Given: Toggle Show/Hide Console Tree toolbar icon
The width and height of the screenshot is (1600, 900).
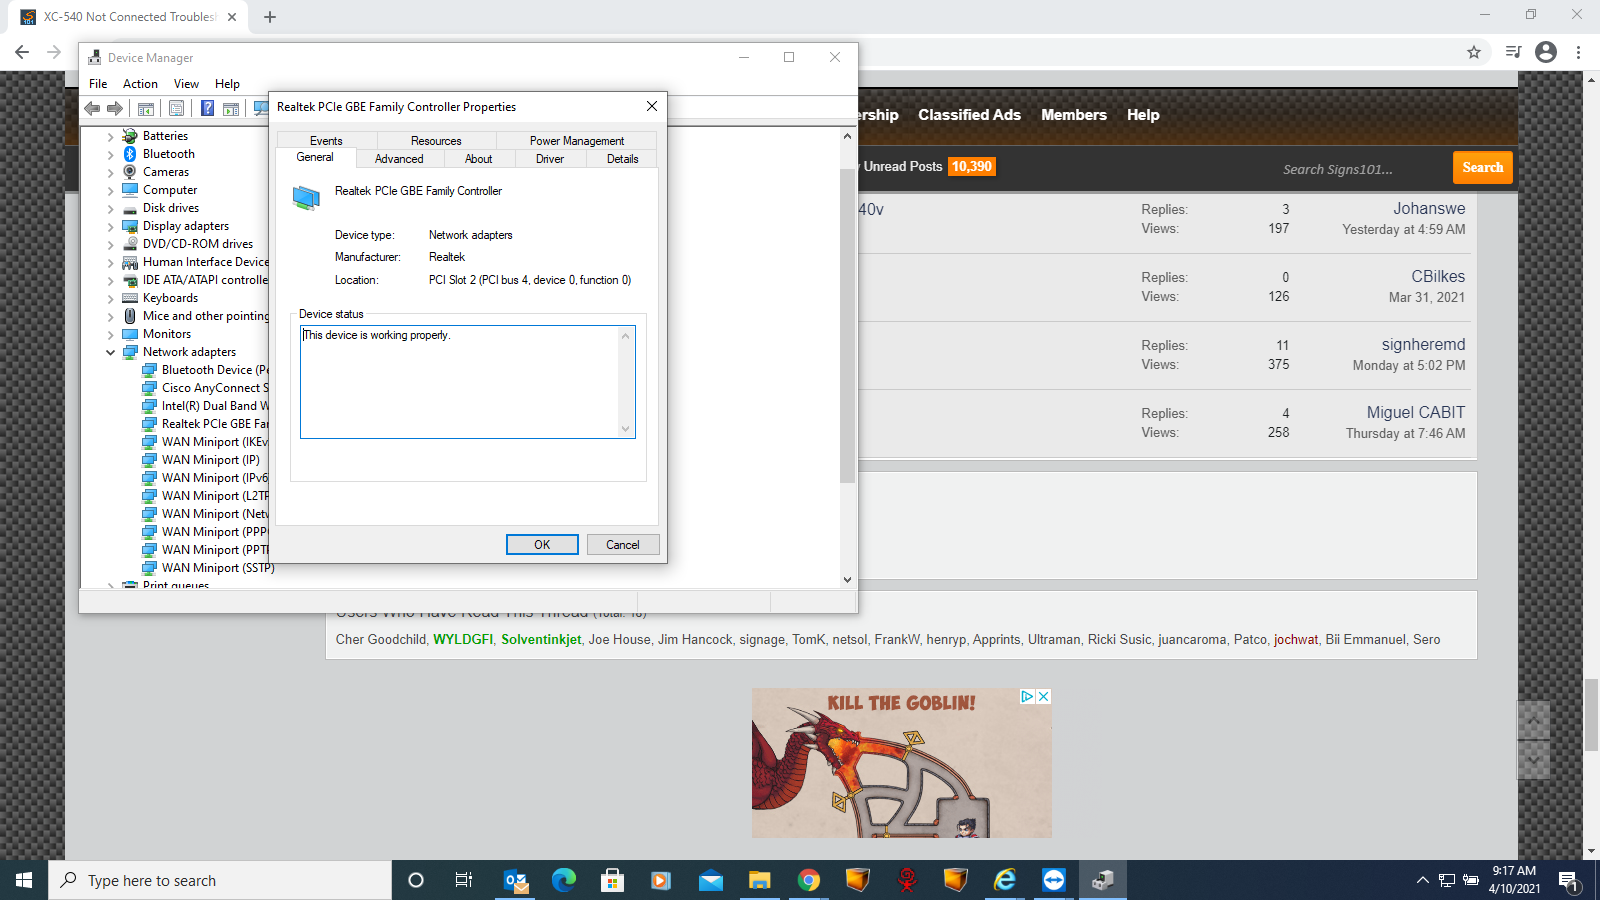Looking at the screenshot, I should pos(146,108).
